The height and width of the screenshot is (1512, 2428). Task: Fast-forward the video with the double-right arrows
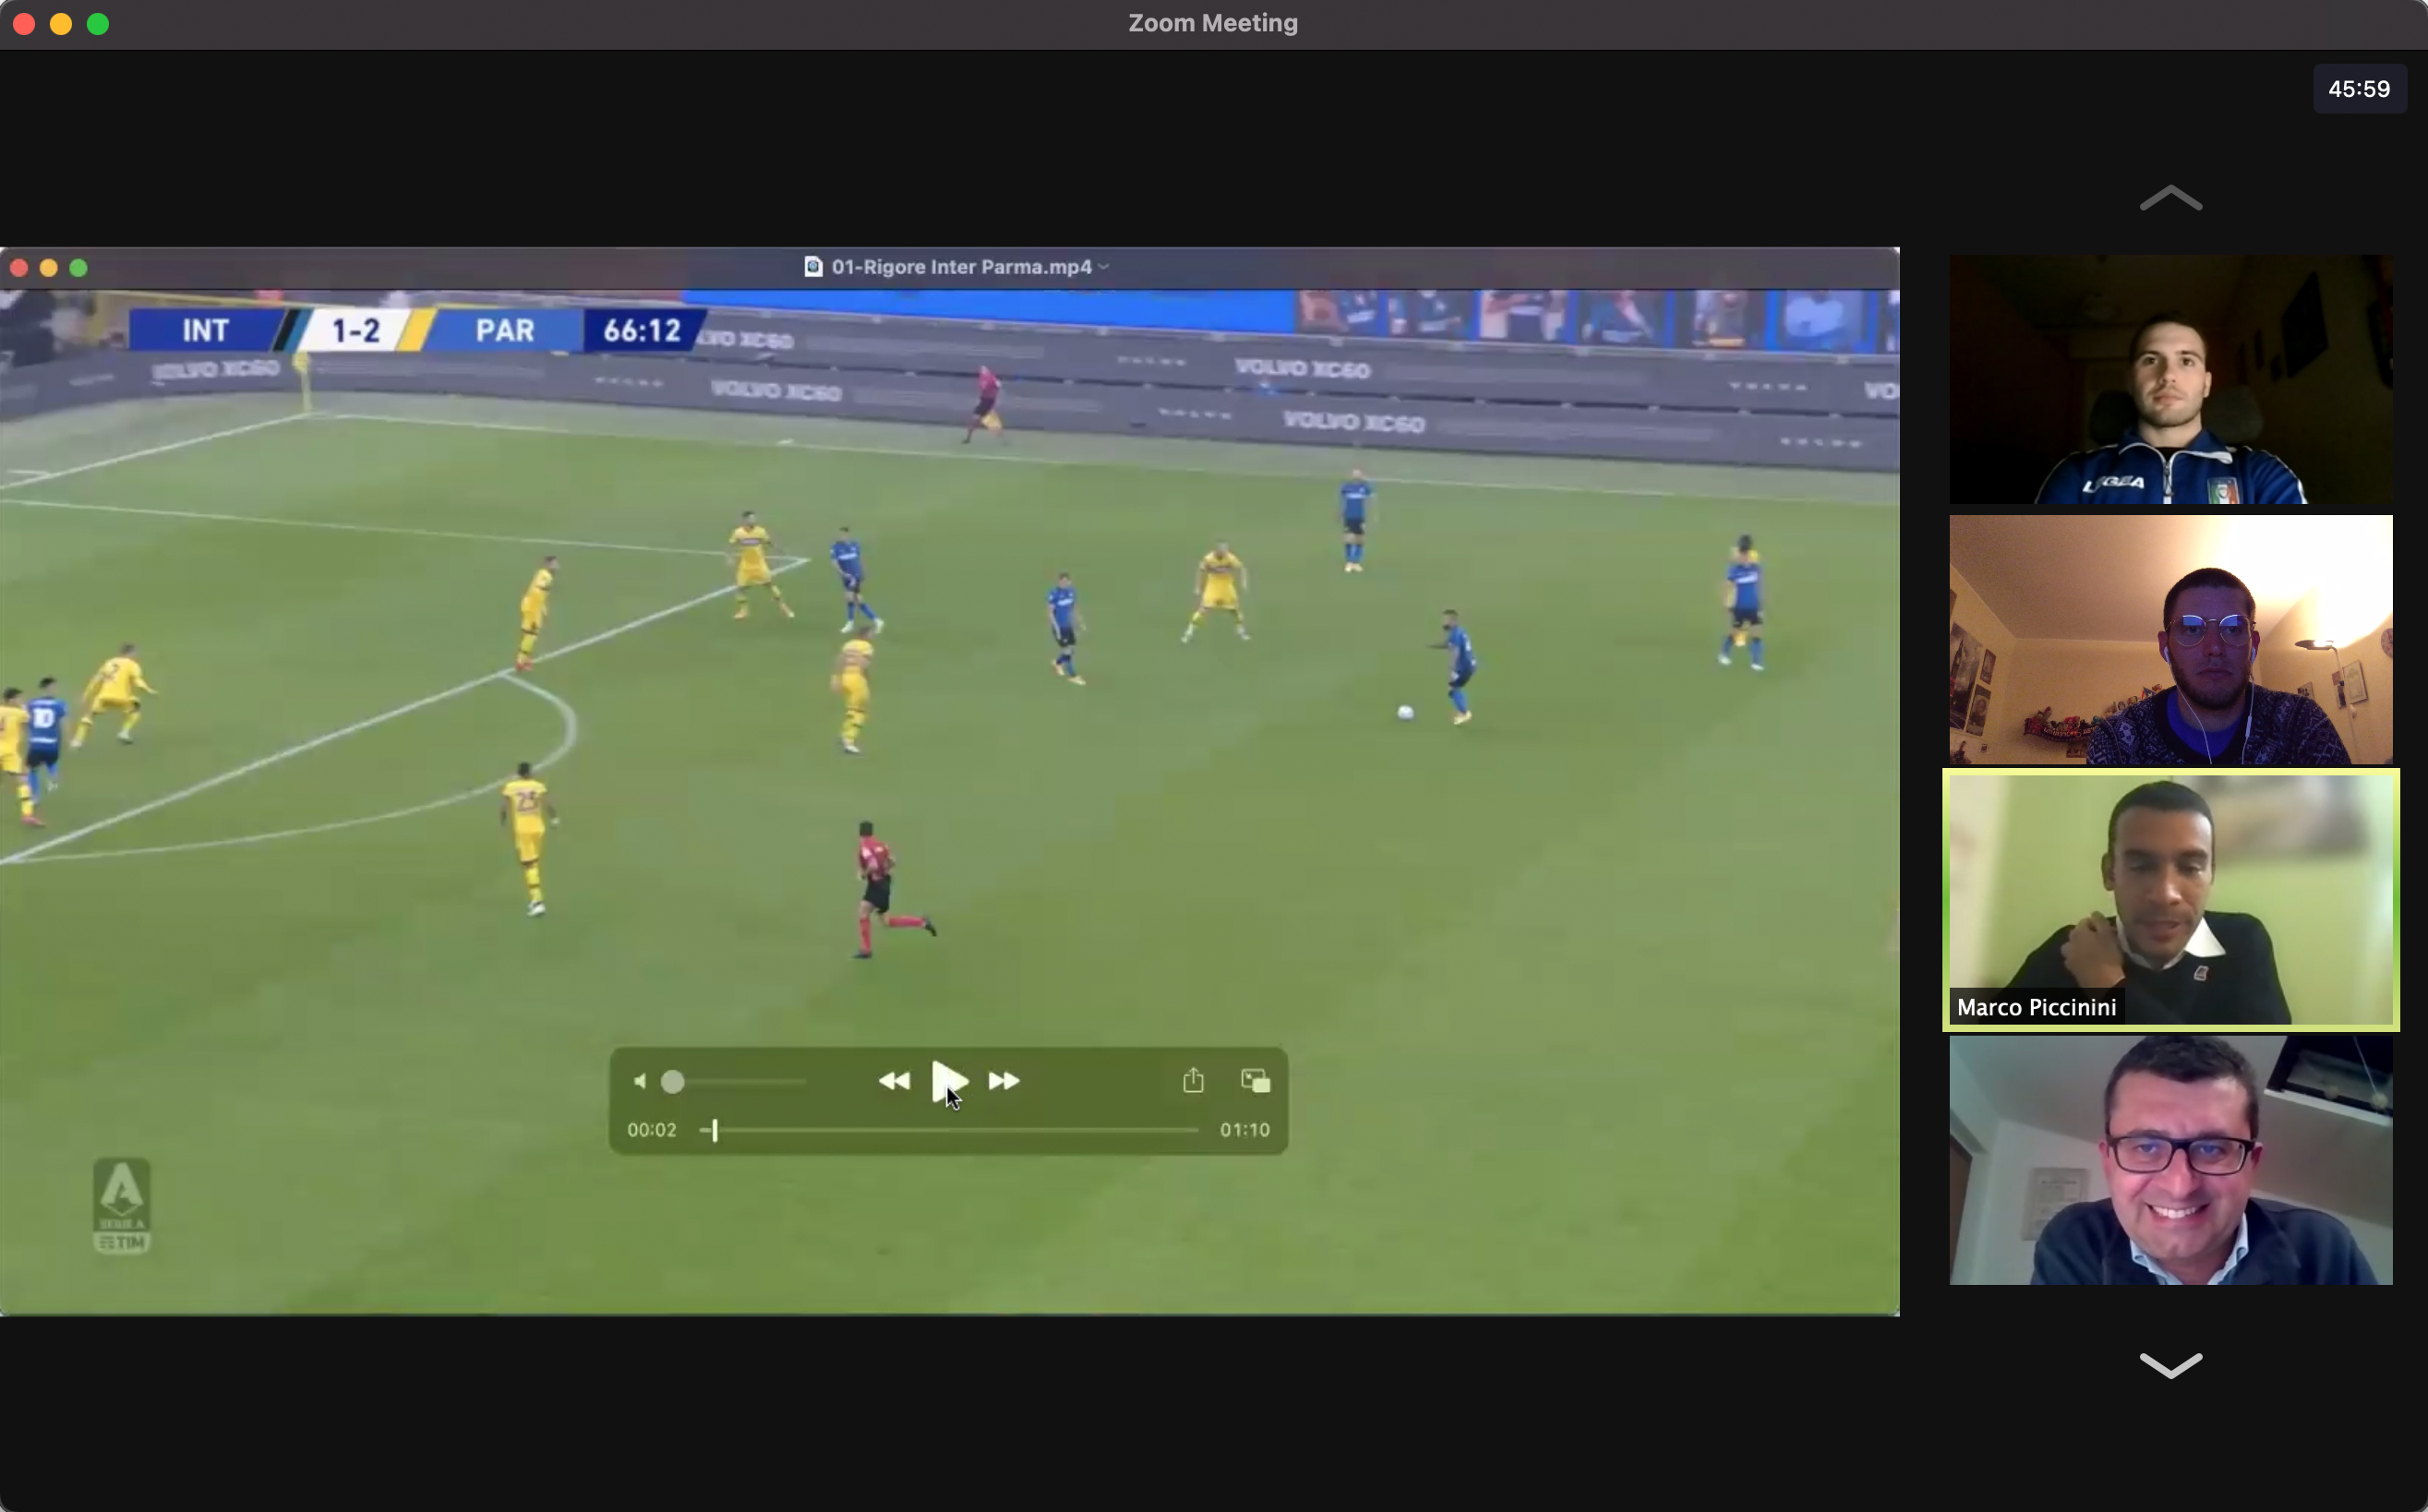(x=1004, y=1081)
